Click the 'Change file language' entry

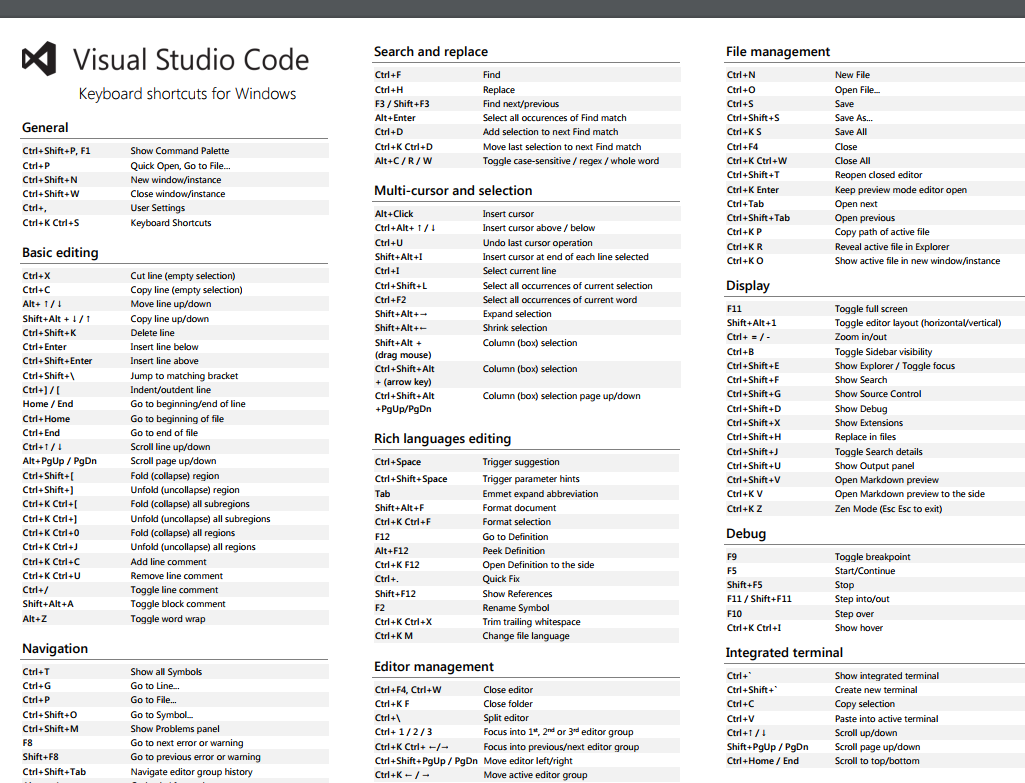point(526,636)
